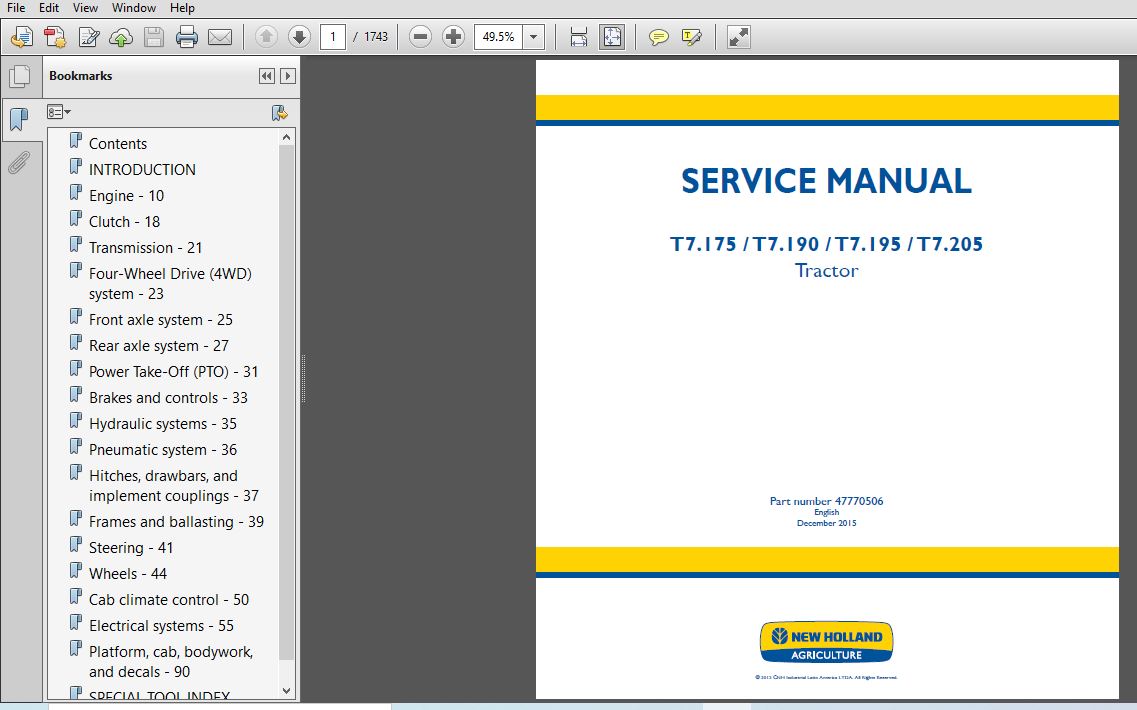Viewport: 1137px width, 710px height.
Task: Open the Attachments paperclip panel icon
Action: 20,162
